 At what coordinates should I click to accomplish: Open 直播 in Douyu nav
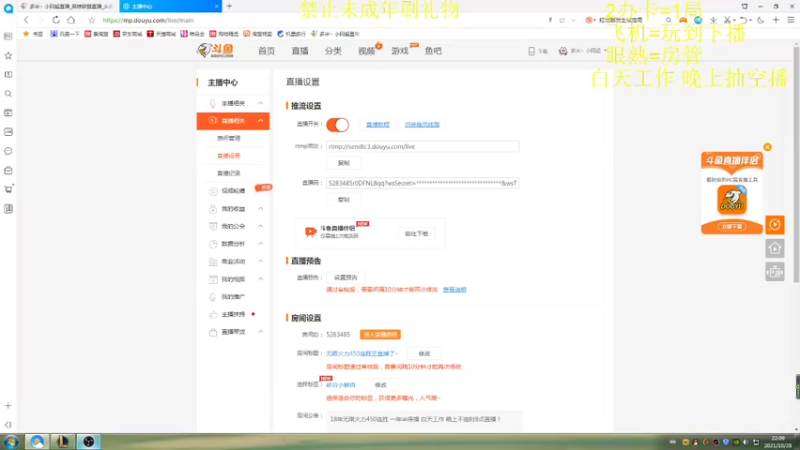[x=300, y=51]
